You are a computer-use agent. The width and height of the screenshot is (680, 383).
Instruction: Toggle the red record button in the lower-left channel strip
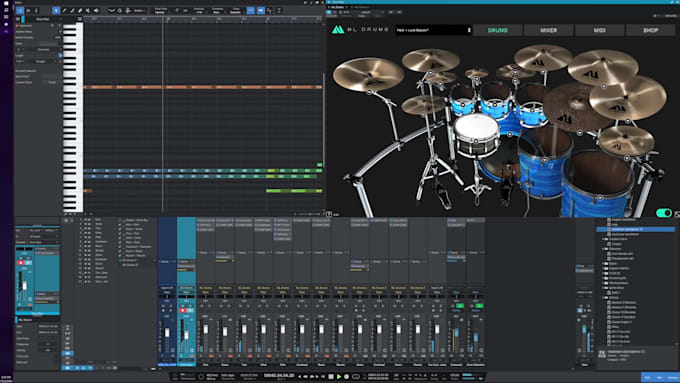pyautogui.click(x=20, y=263)
